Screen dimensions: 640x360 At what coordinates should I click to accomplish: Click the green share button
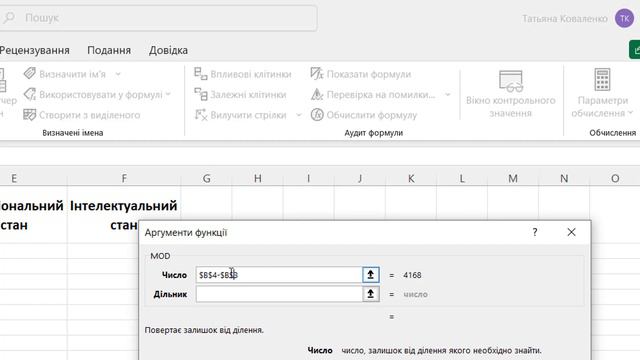[635, 49]
